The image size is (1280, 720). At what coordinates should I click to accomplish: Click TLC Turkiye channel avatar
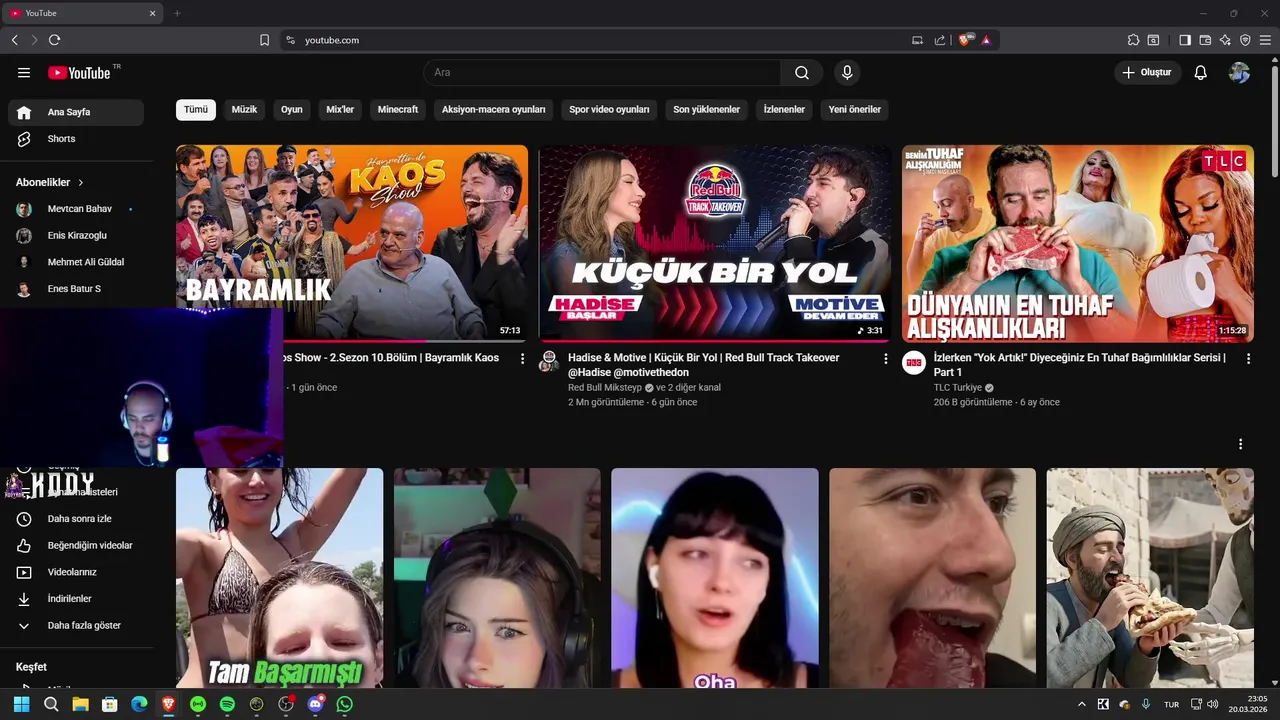pyautogui.click(x=914, y=362)
